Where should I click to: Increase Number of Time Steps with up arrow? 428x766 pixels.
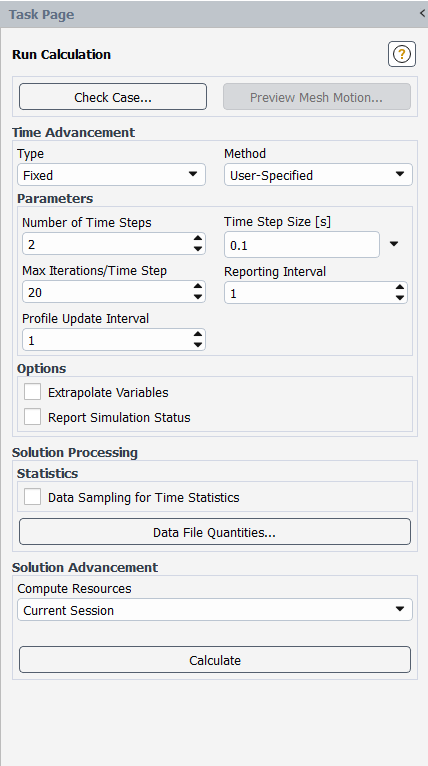tap(197, 239)
